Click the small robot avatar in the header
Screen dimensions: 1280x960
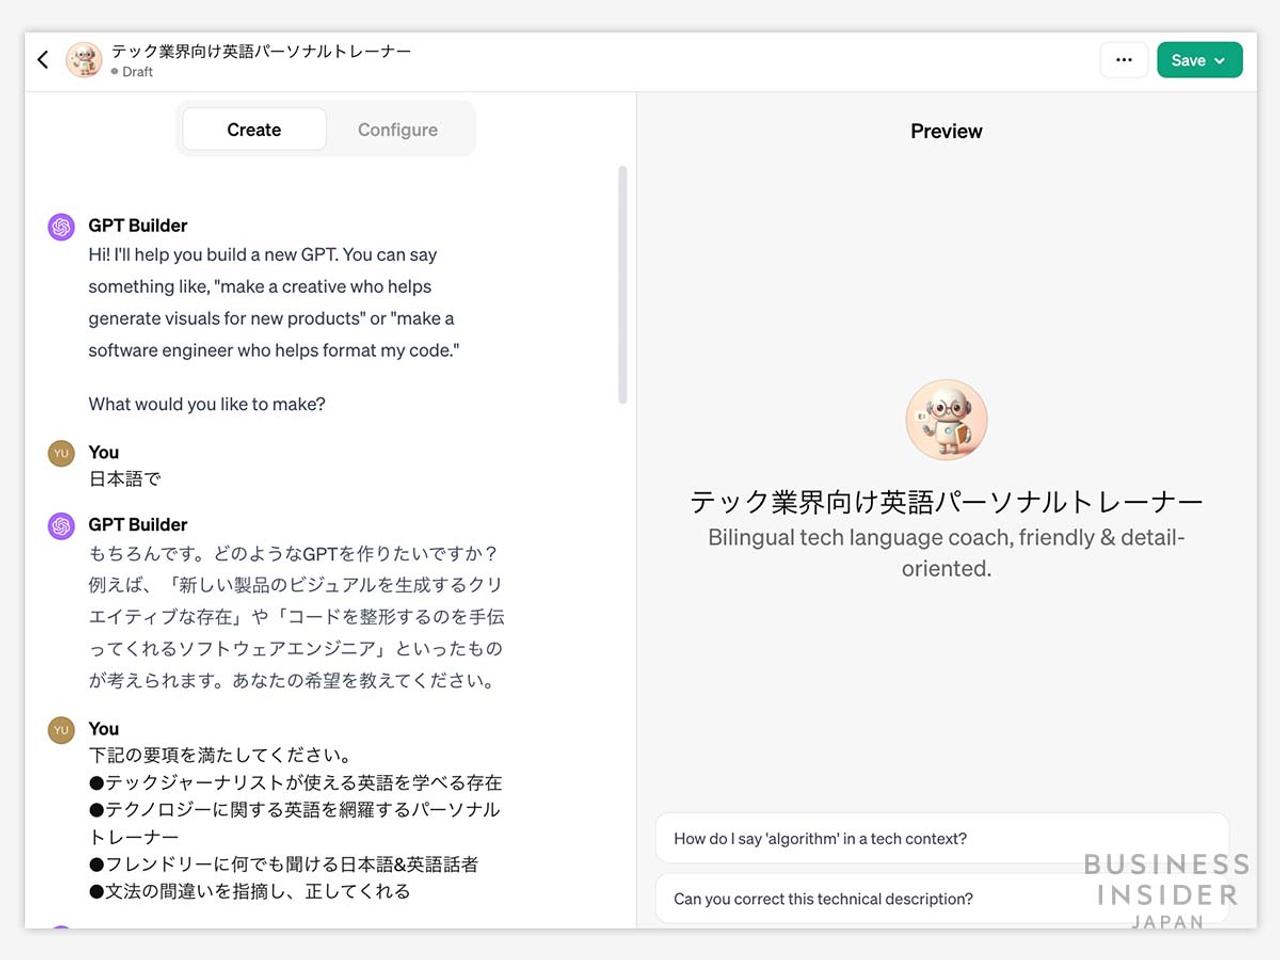84,60
